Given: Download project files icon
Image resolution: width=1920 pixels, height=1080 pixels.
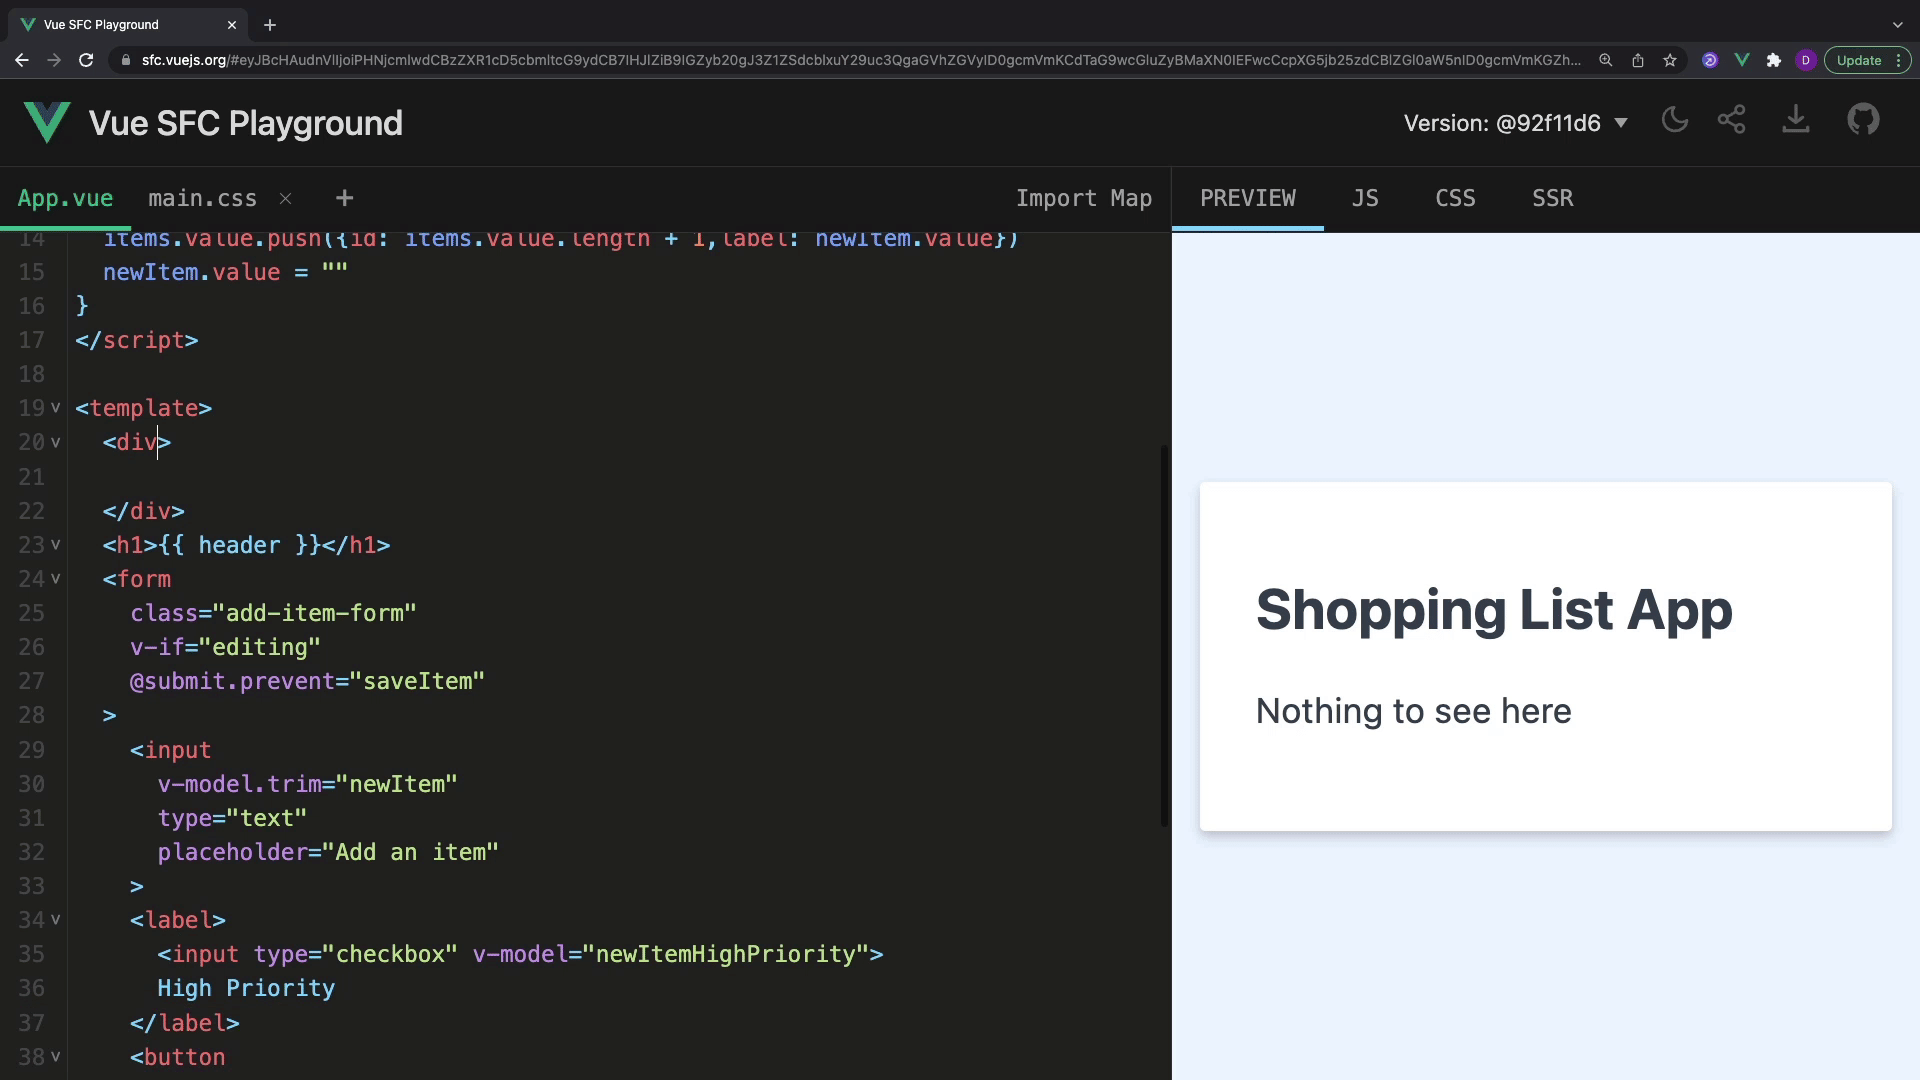Looking at the screenshot, I should [1796, 120].
